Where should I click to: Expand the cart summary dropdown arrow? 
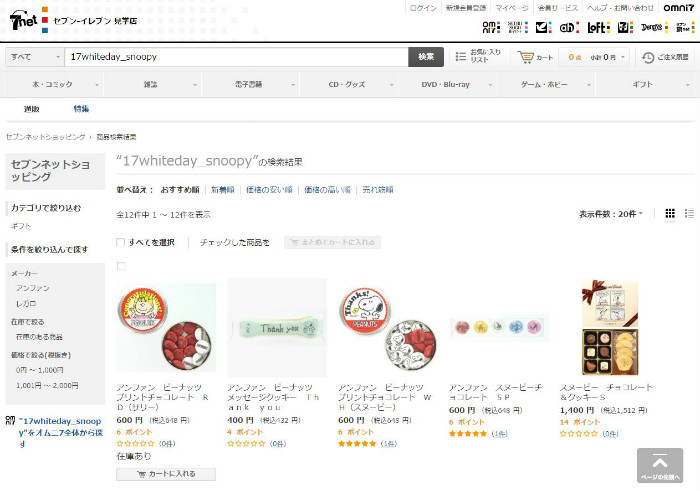tap(623, 57)
